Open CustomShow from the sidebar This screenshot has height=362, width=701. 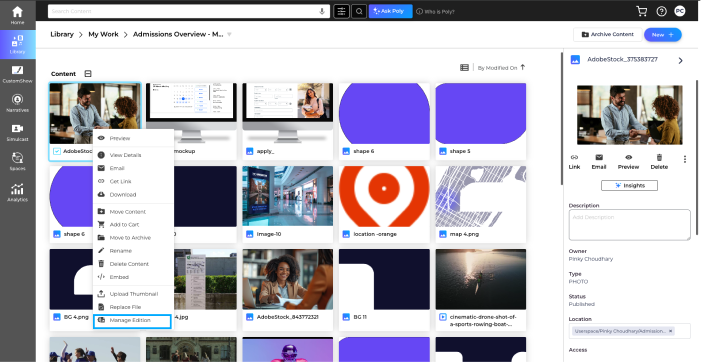pos(17,74)
